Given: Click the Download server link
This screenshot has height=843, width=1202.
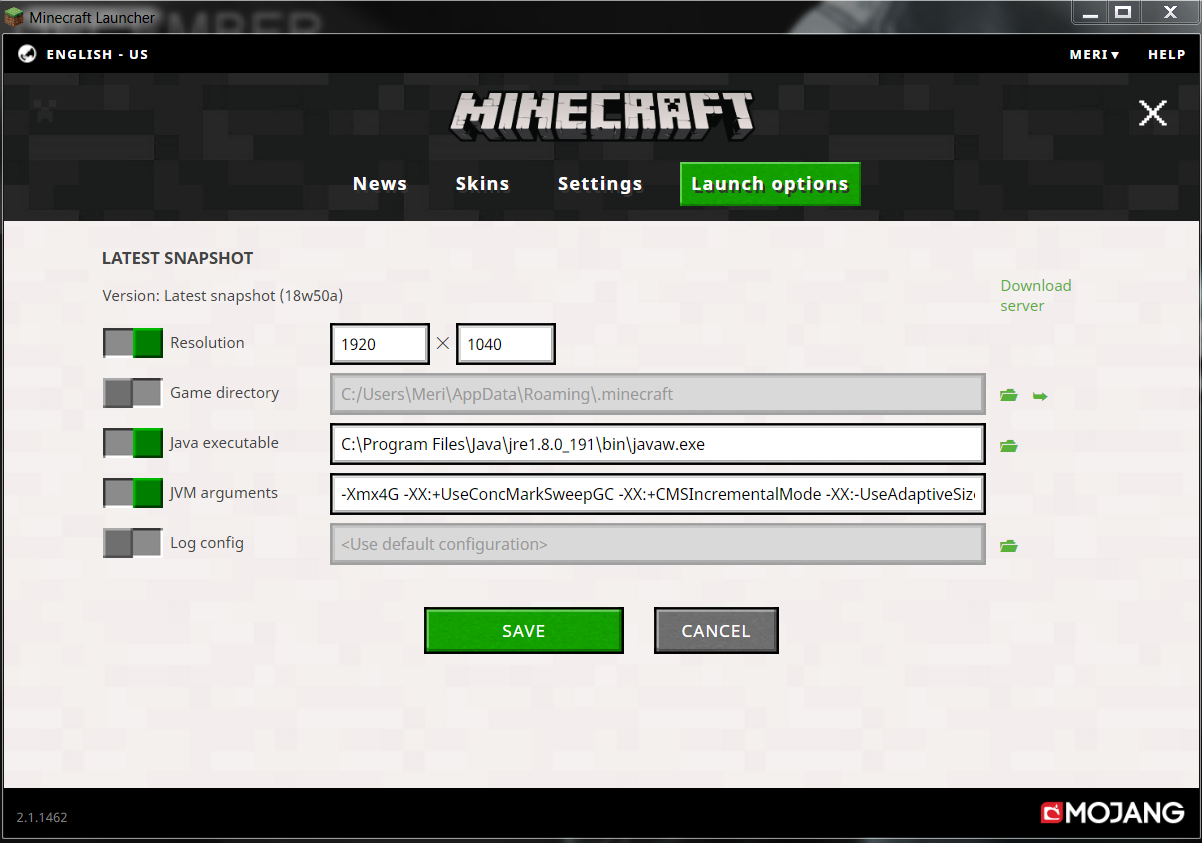Looking at the screenshot, I should pos(1035,296).
